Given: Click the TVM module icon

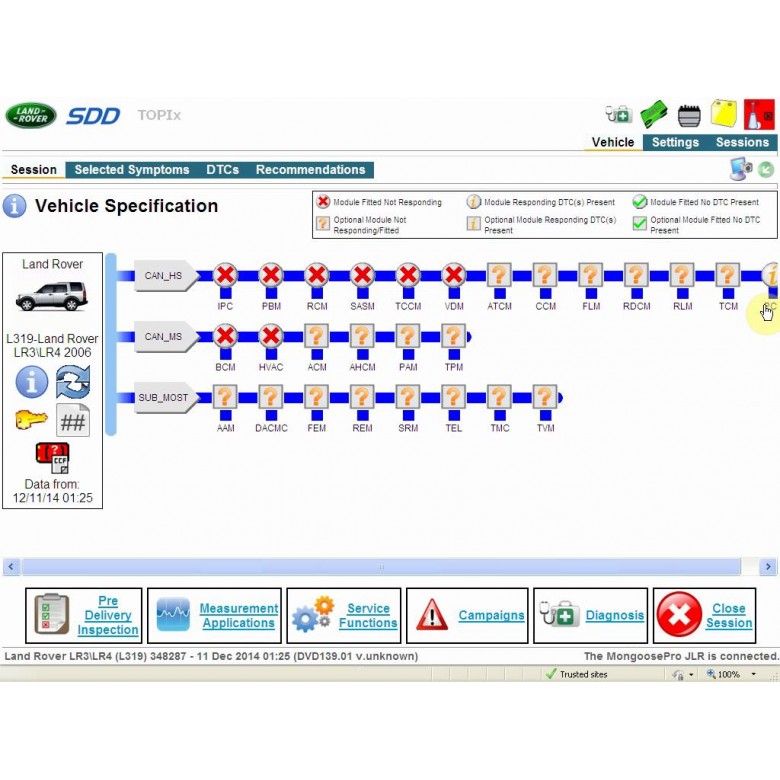Looking at the screenshot, I should (x=545, y=397).
